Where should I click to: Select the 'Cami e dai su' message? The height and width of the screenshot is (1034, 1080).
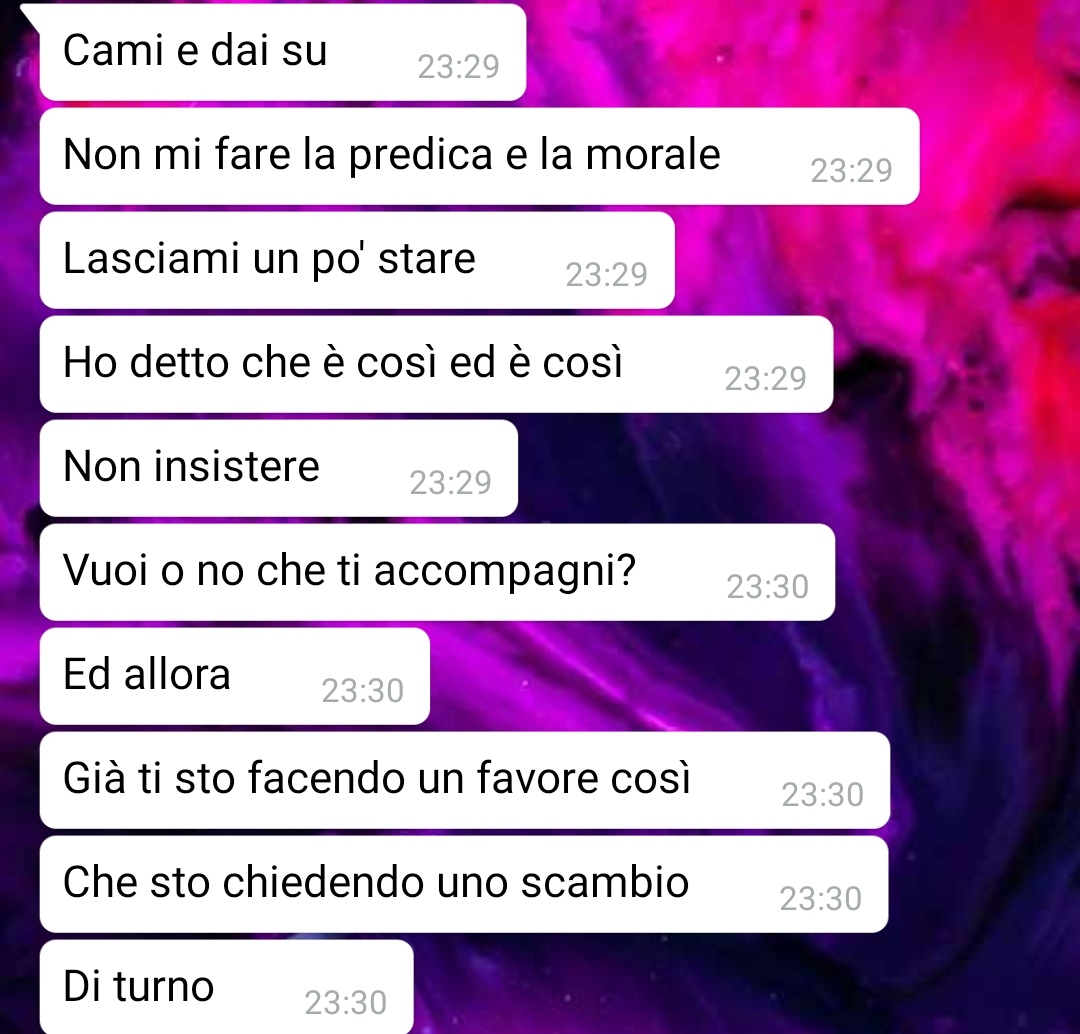(x=283, y=52)
